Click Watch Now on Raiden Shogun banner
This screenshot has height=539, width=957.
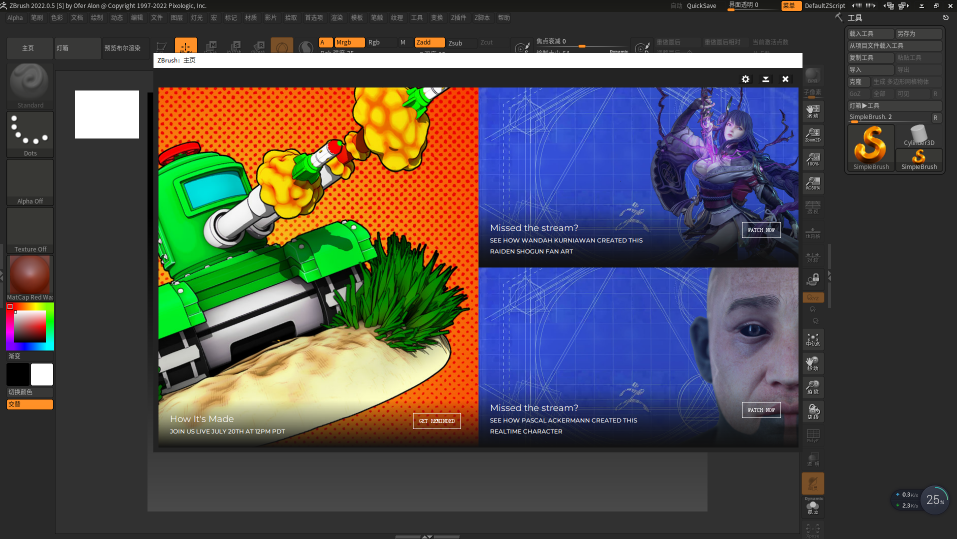(x=761, y=230)
